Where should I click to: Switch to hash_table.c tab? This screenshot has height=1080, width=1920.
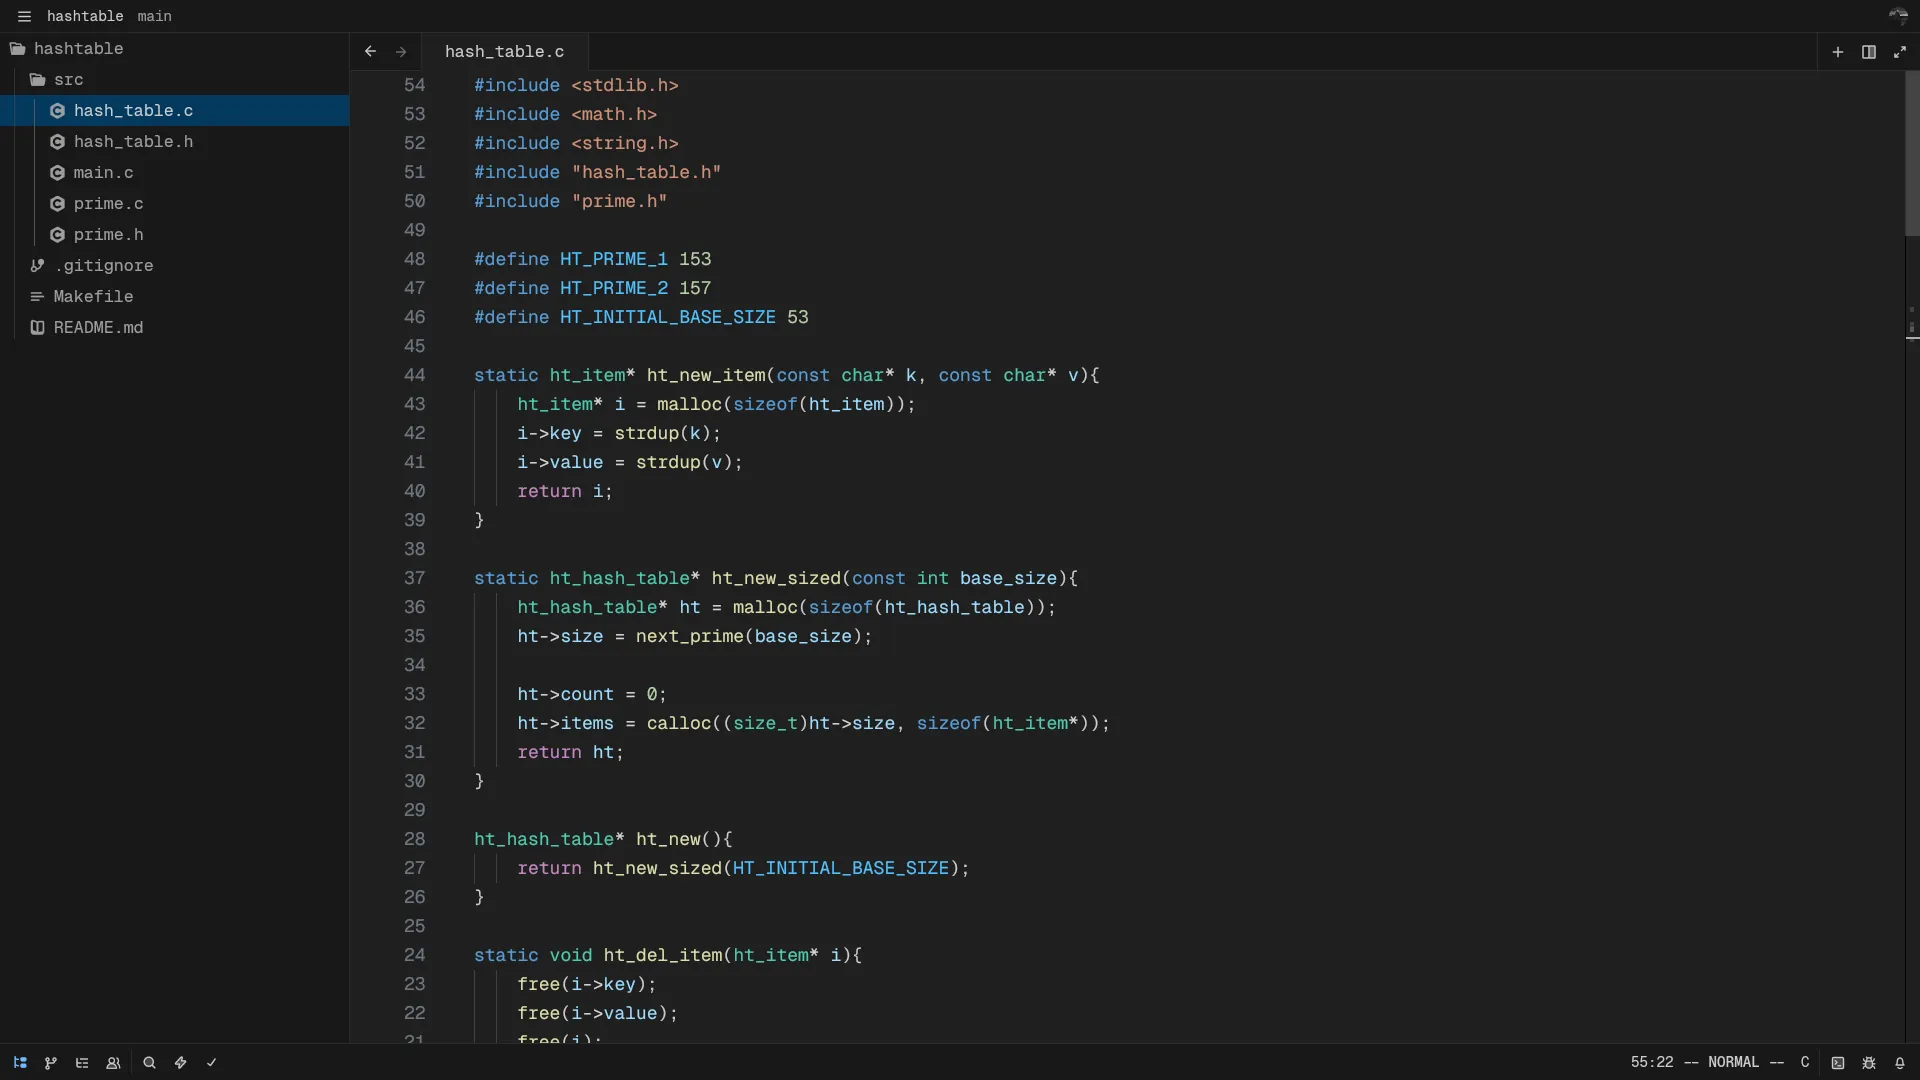click(505, 51)
